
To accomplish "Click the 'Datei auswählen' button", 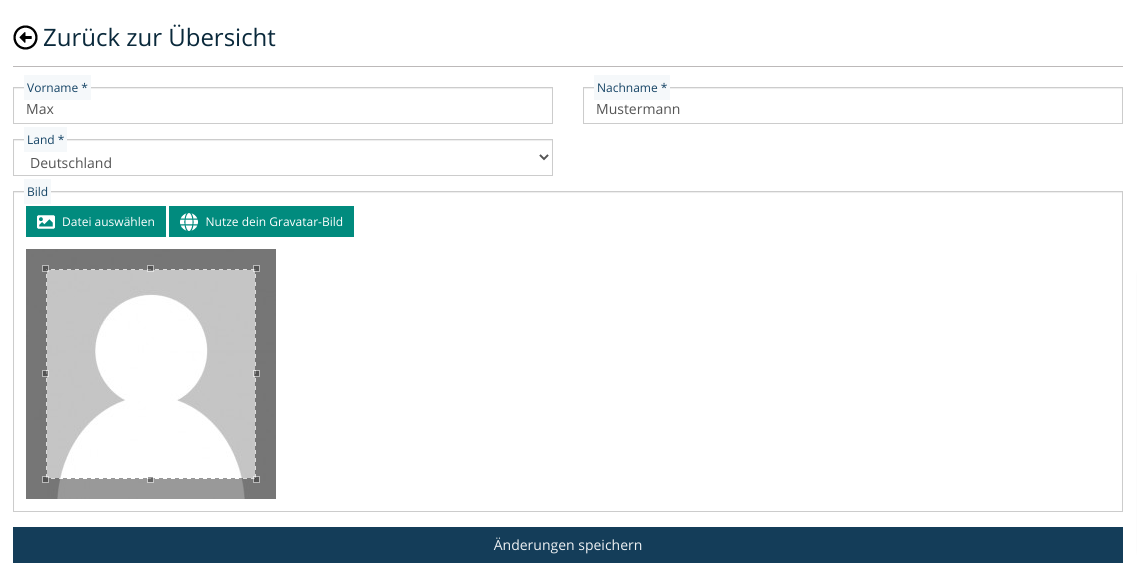I will 96,222.
